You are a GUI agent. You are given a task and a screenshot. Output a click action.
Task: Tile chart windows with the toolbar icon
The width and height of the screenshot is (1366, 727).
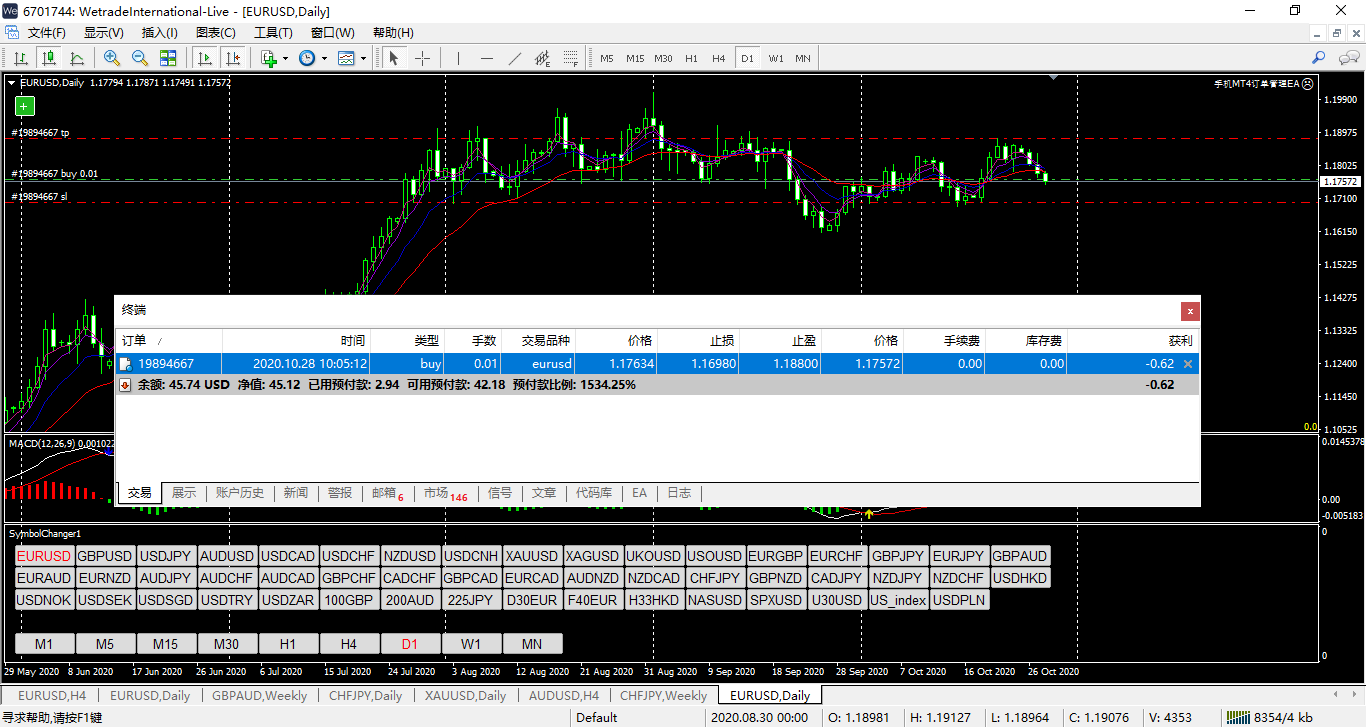(168, 58)
